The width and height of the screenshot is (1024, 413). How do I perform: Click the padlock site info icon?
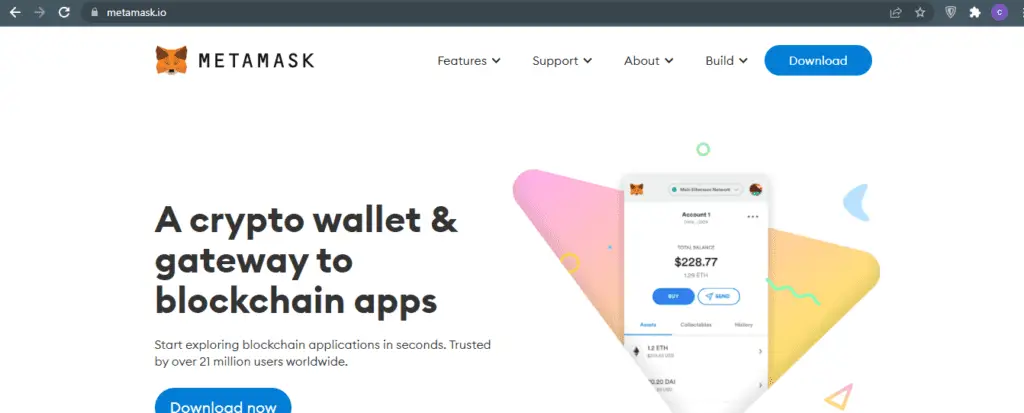[95, 12]
